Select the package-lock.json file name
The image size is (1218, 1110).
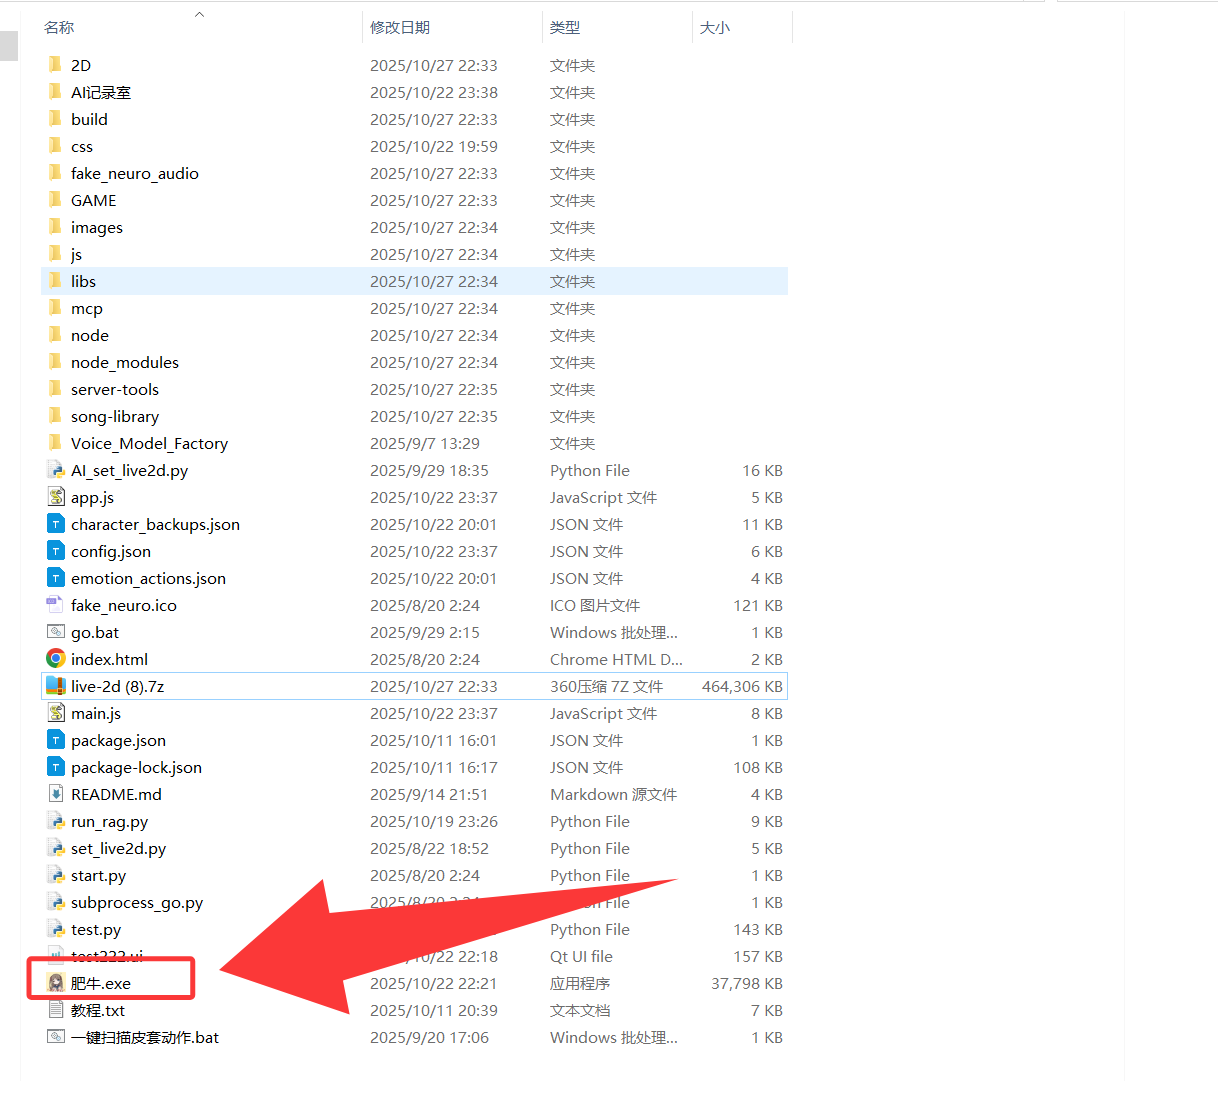[x=136, y=767]
